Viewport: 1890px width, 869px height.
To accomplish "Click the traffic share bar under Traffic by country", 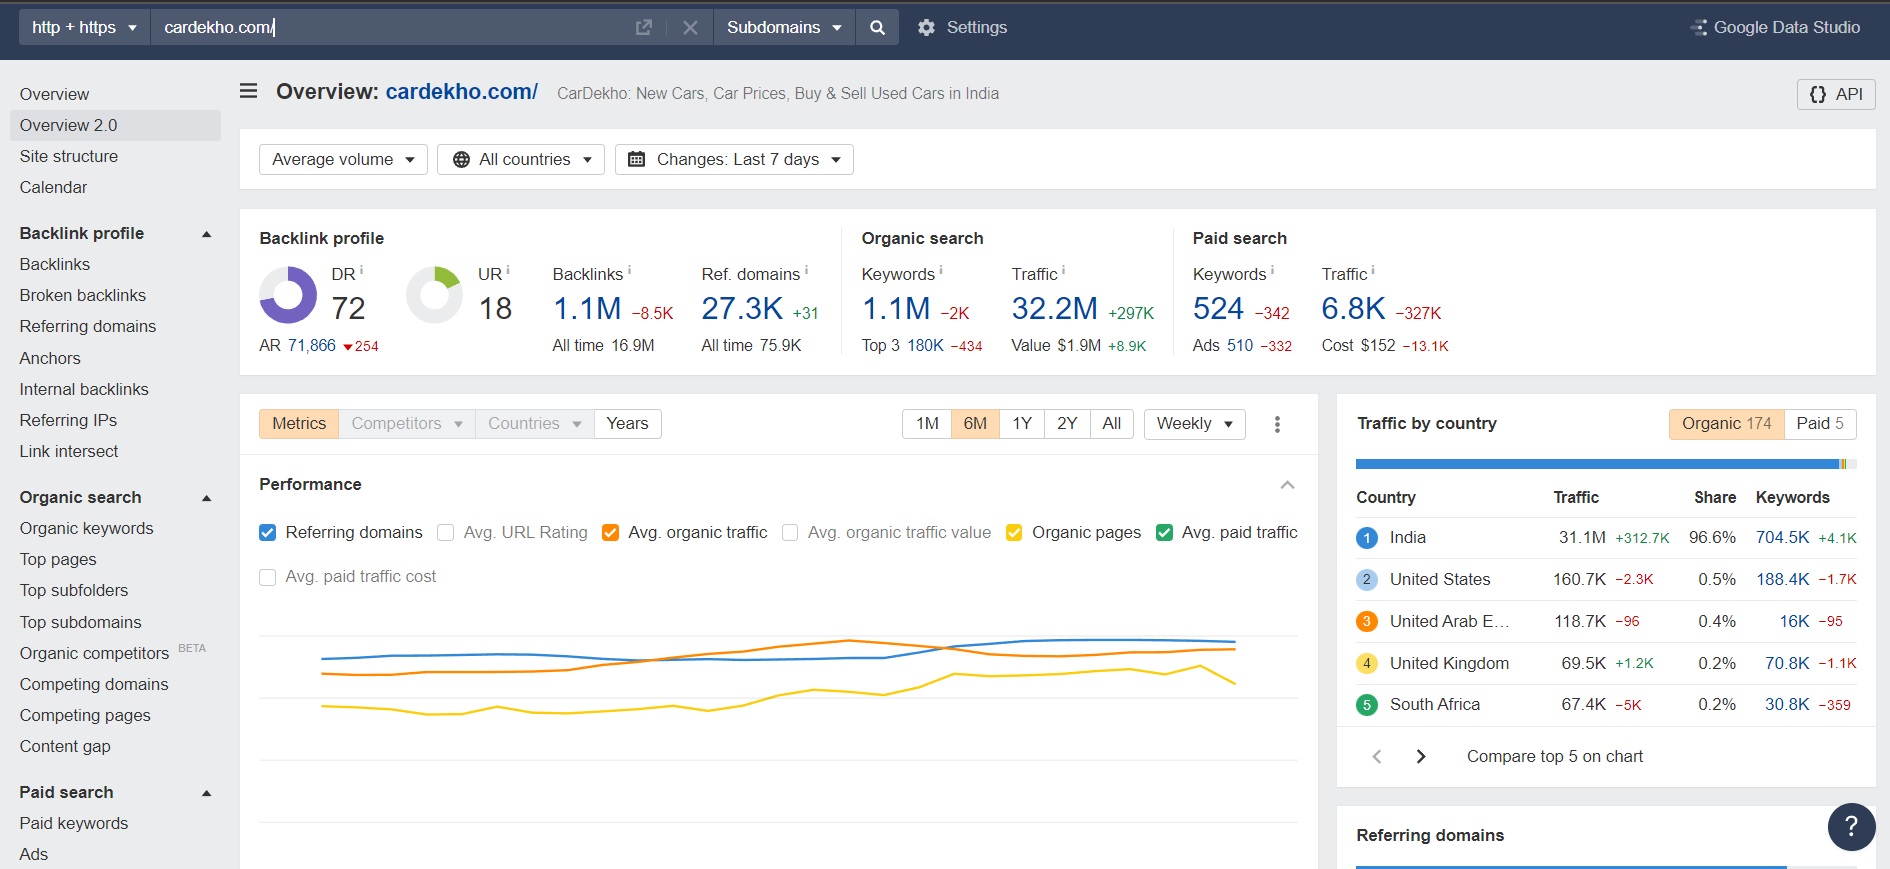I will coord(1606,464).
